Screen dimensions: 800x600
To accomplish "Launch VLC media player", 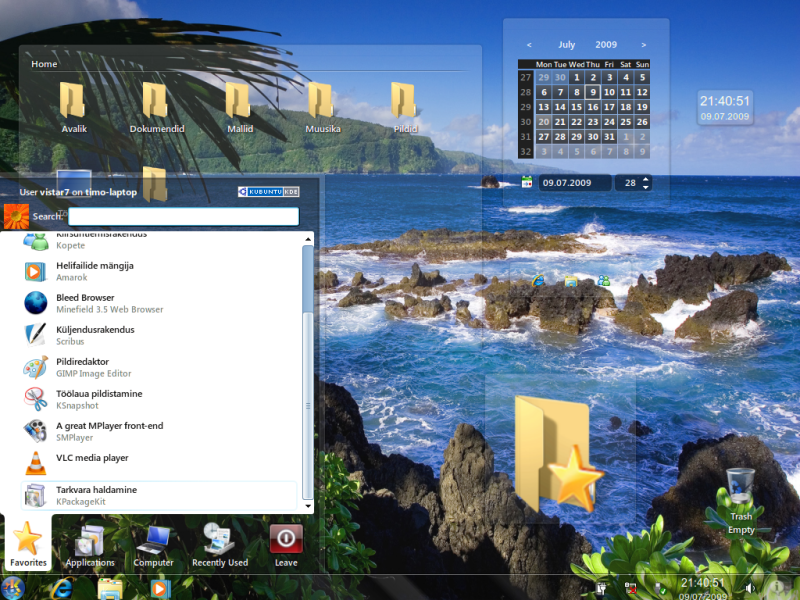I will coord(158,463).
